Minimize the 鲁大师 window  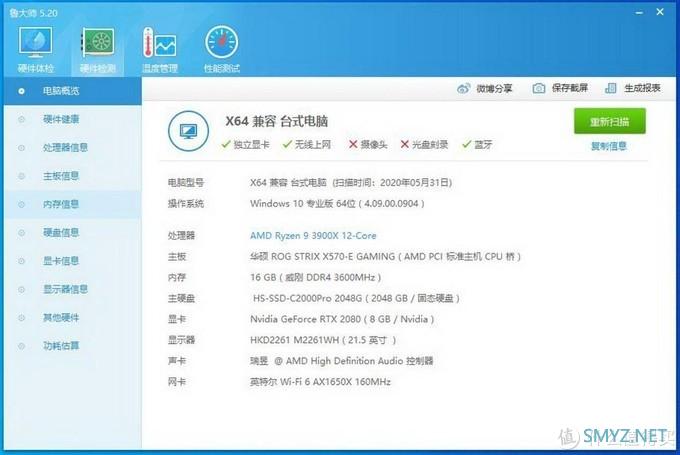tap(639, 13)
